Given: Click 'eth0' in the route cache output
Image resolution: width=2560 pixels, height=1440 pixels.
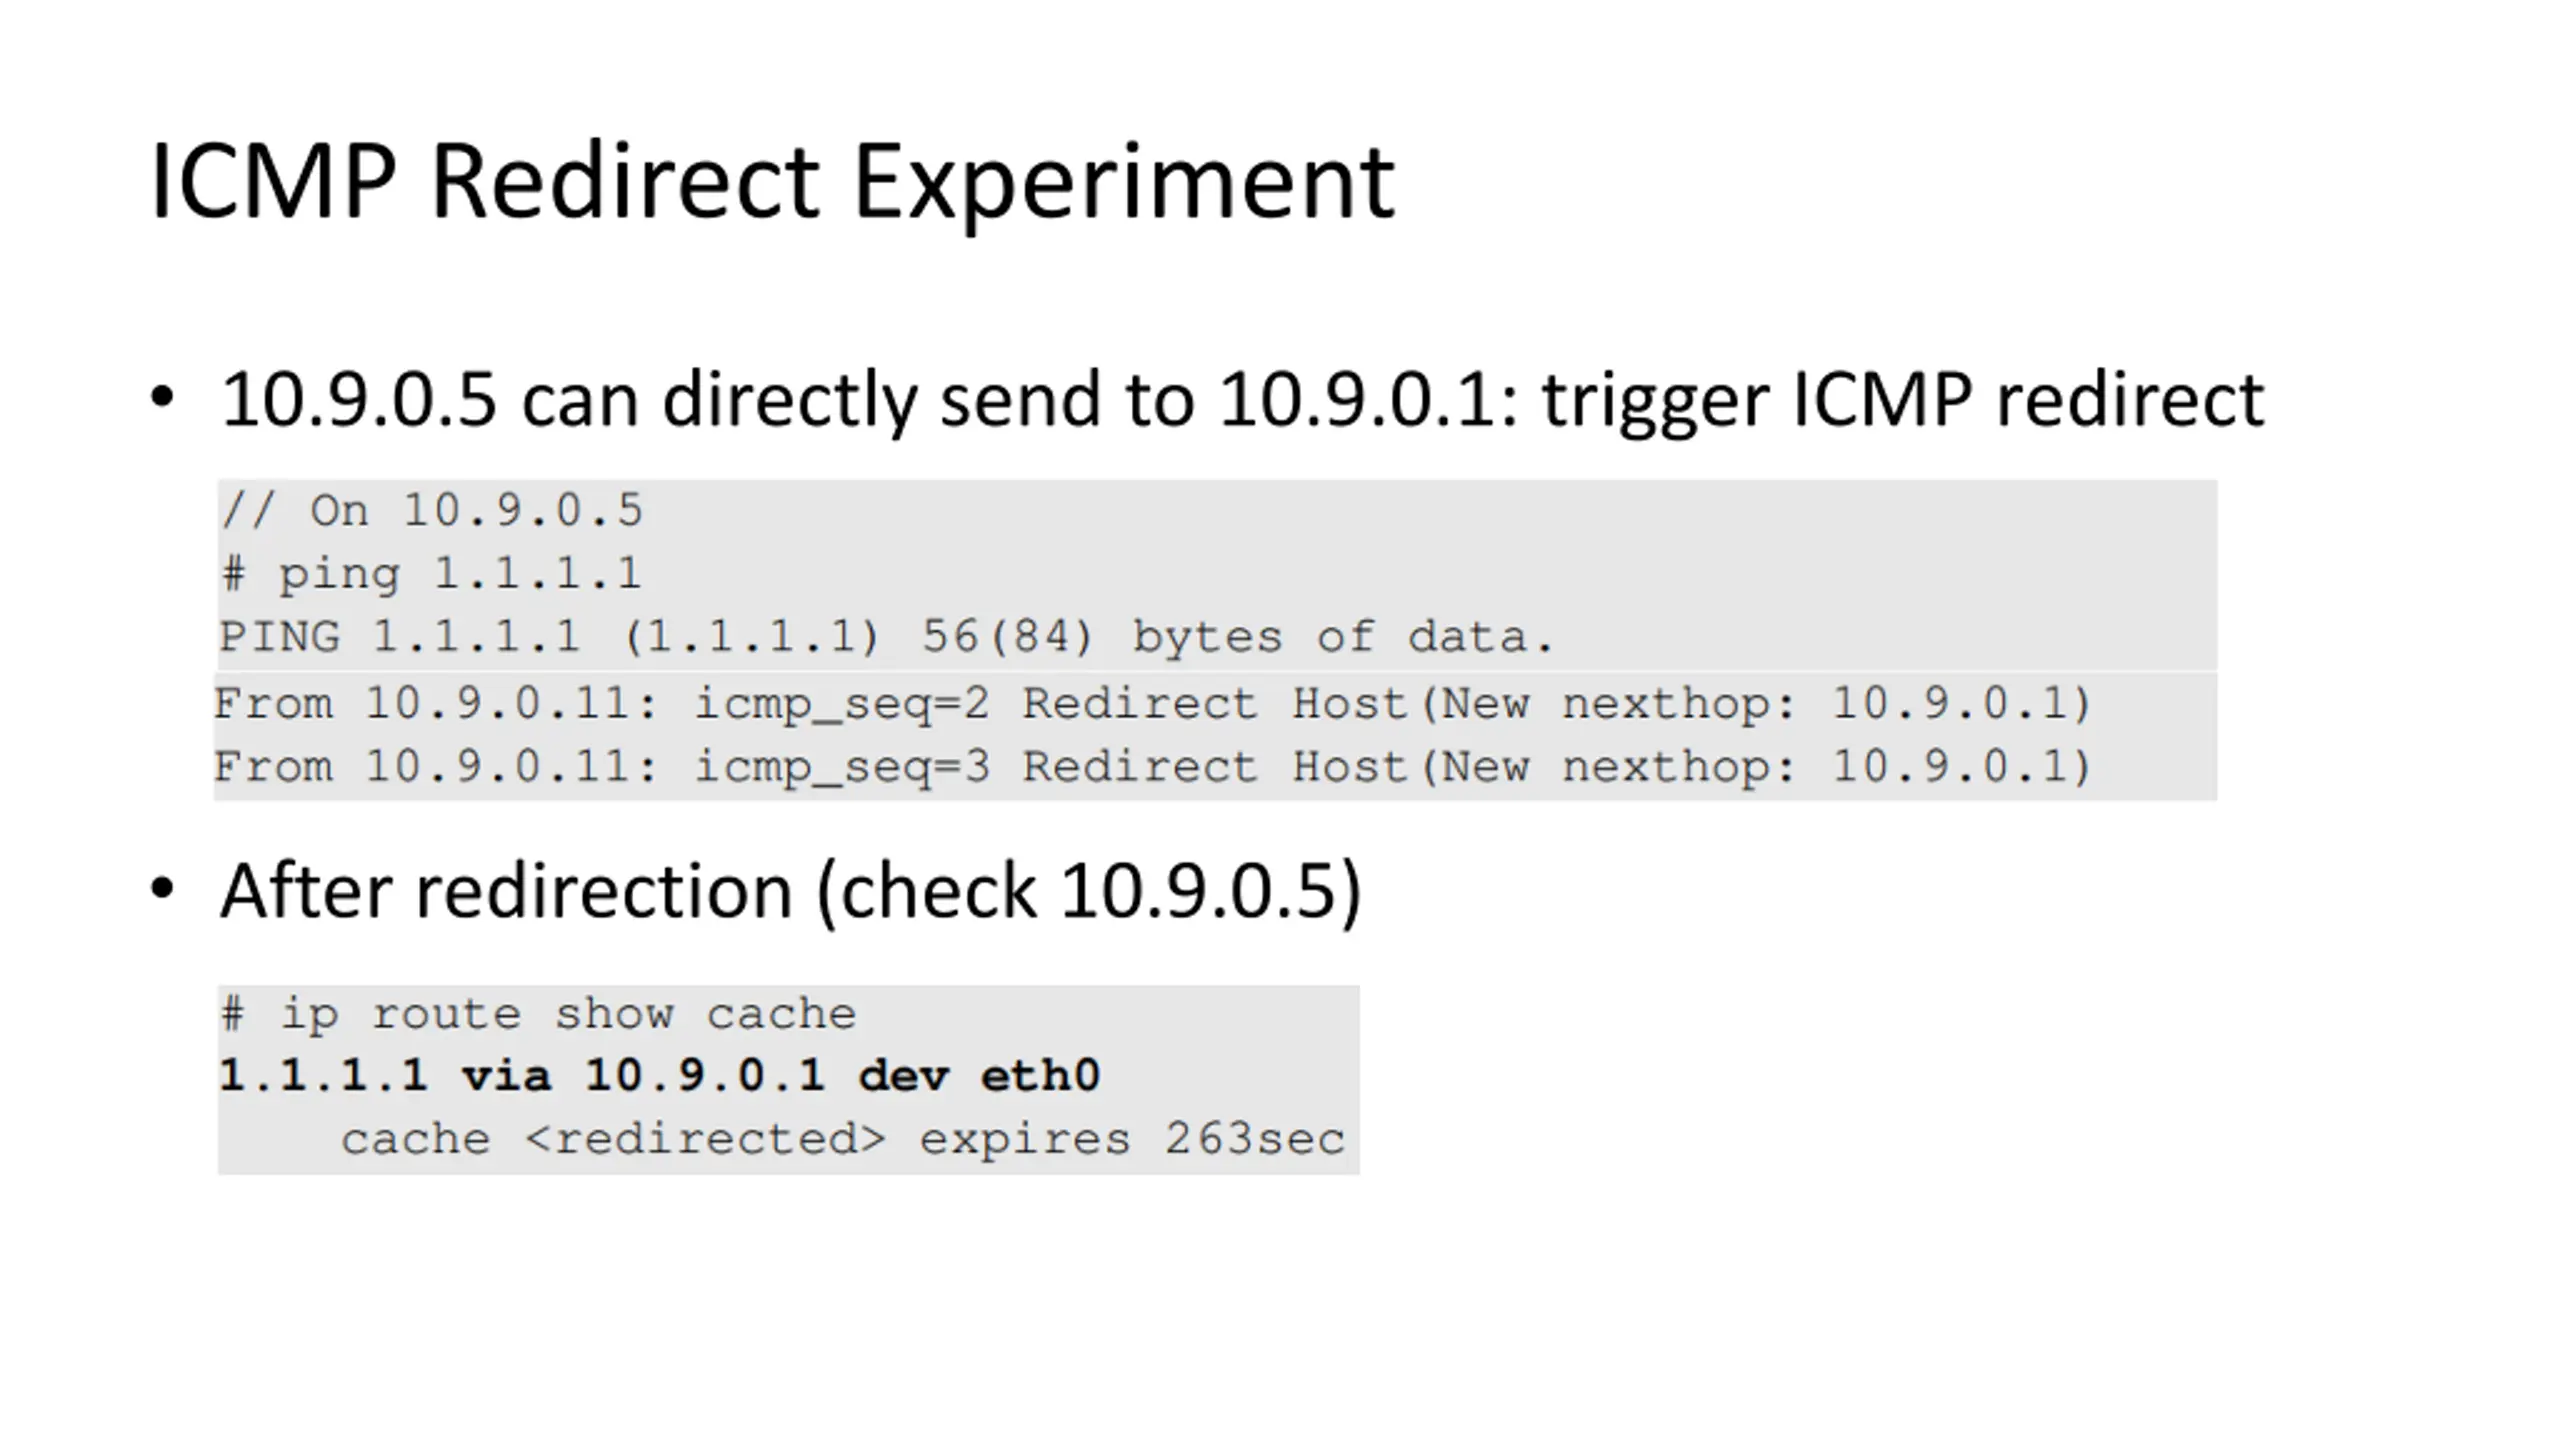Looking at the screenshot, I should pyautogui.click(x=1040, y=1077).
